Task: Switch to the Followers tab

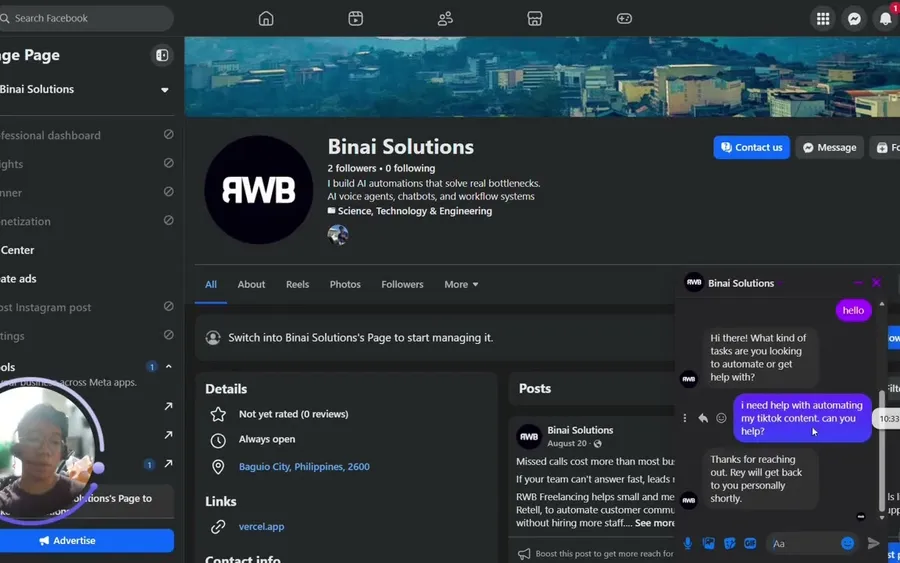Action: [x=402, y=284]
